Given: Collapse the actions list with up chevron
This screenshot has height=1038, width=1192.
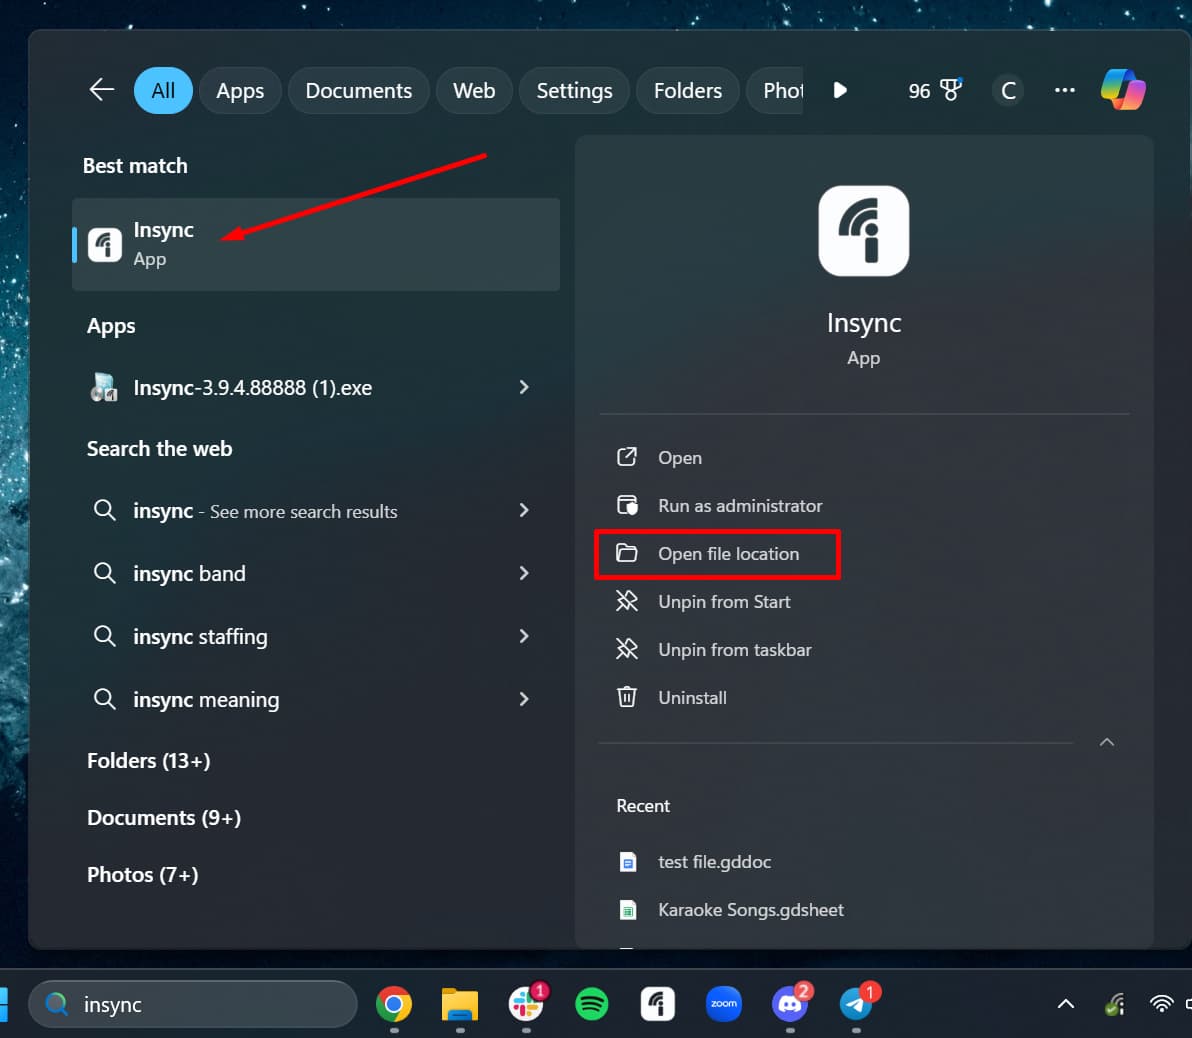Looking at the screenshot, I should coord(1107,742).
